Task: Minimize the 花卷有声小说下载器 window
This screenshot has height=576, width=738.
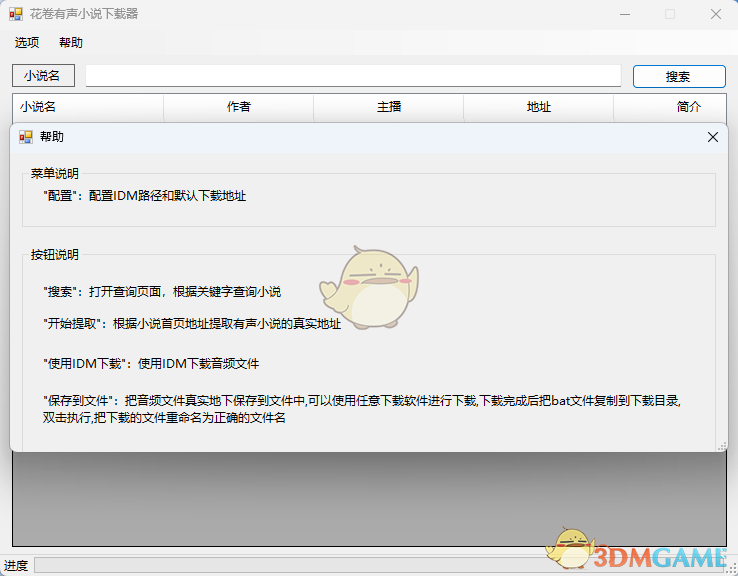Action: pyautogui.click(x=624, y=14)
